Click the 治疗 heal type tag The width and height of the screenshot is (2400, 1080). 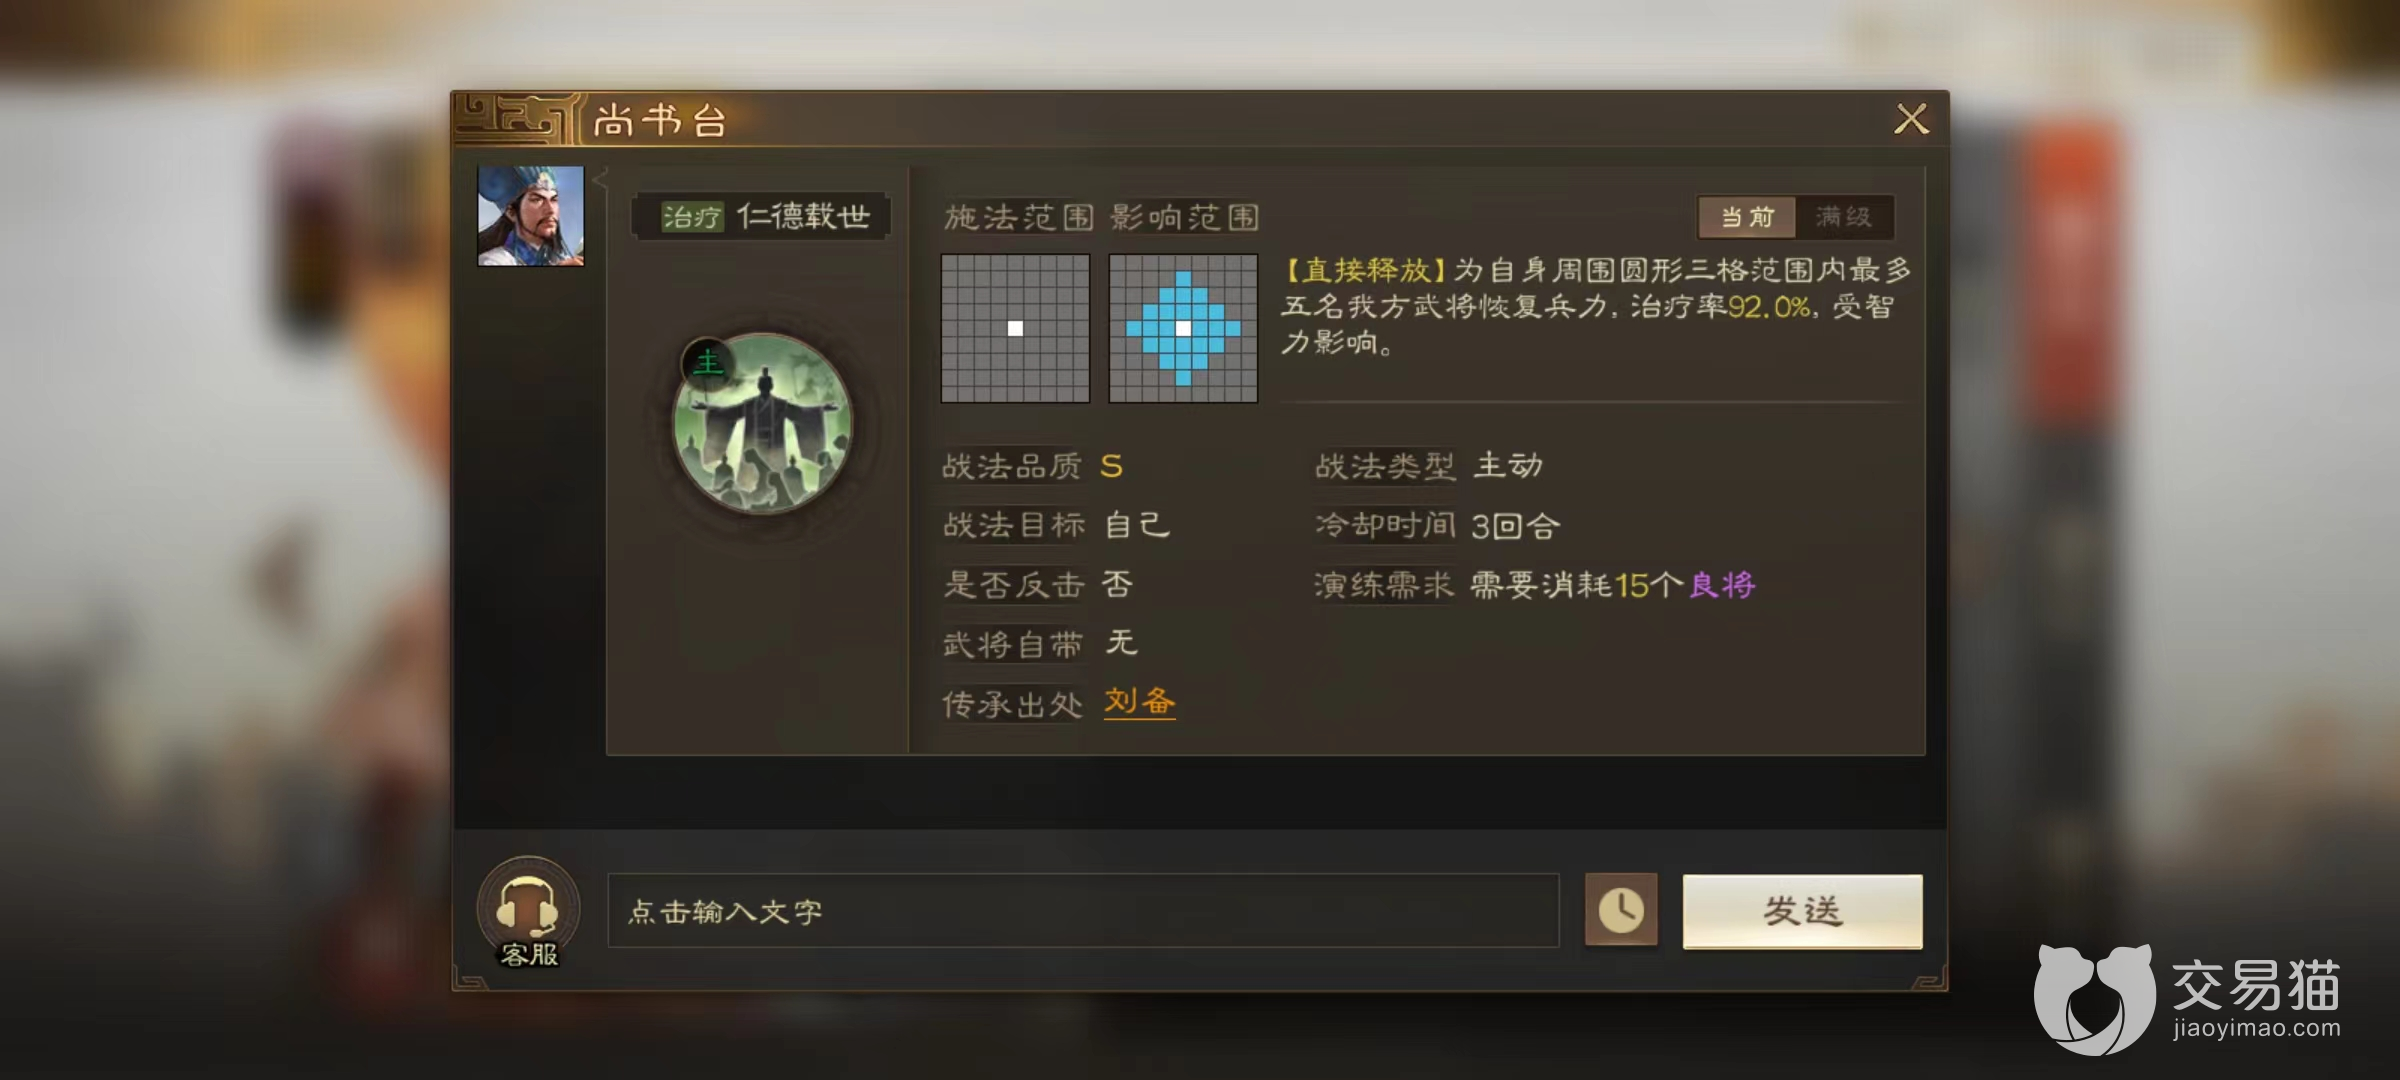(692, 217)
